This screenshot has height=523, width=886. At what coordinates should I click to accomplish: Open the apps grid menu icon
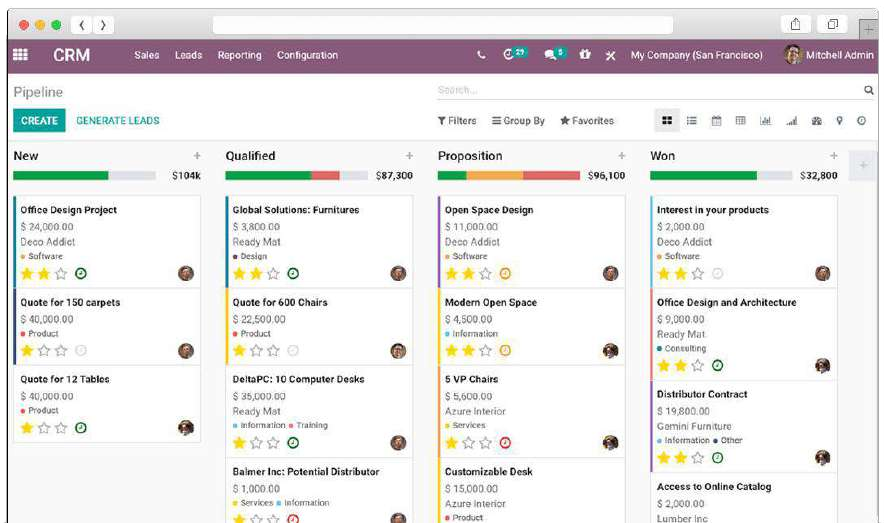tap(20, 55)
